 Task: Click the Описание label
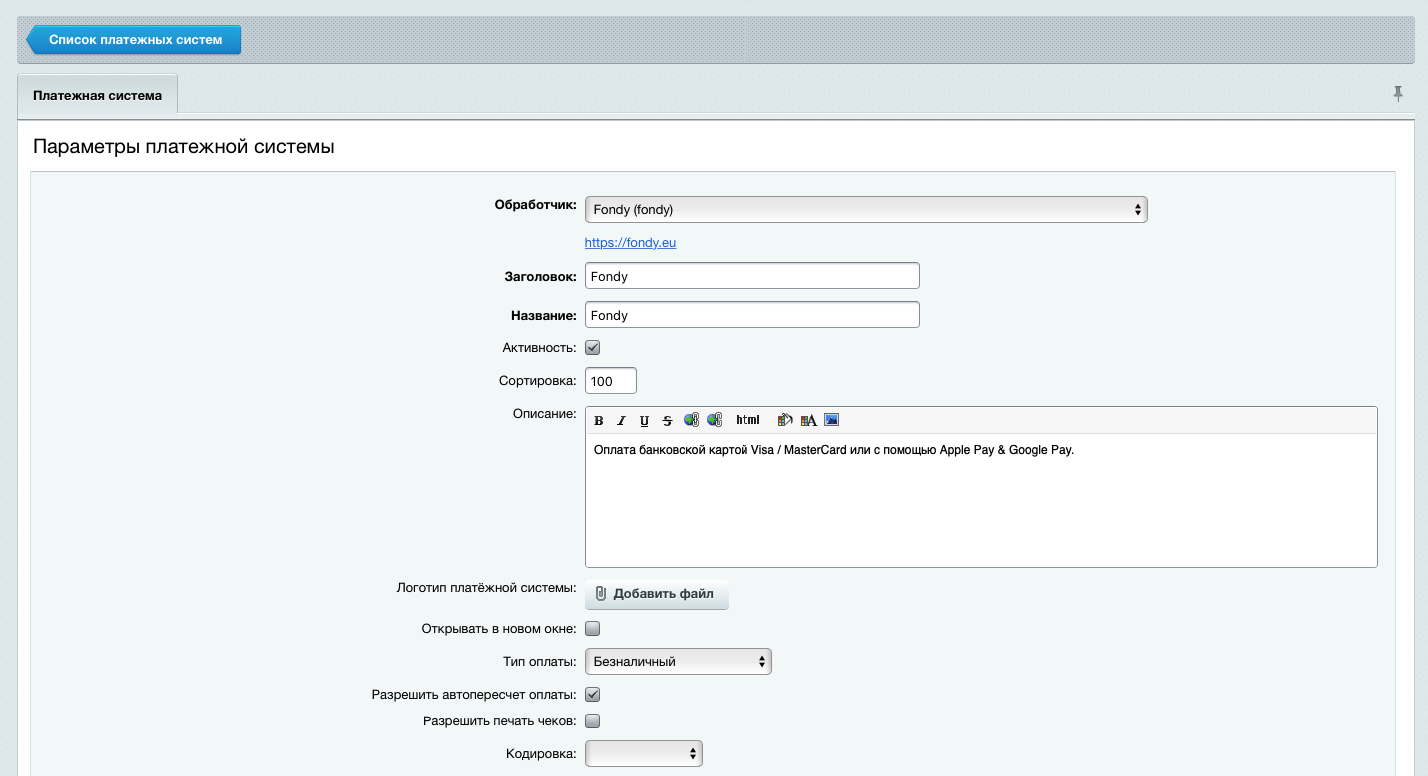[x=545, y=413]
